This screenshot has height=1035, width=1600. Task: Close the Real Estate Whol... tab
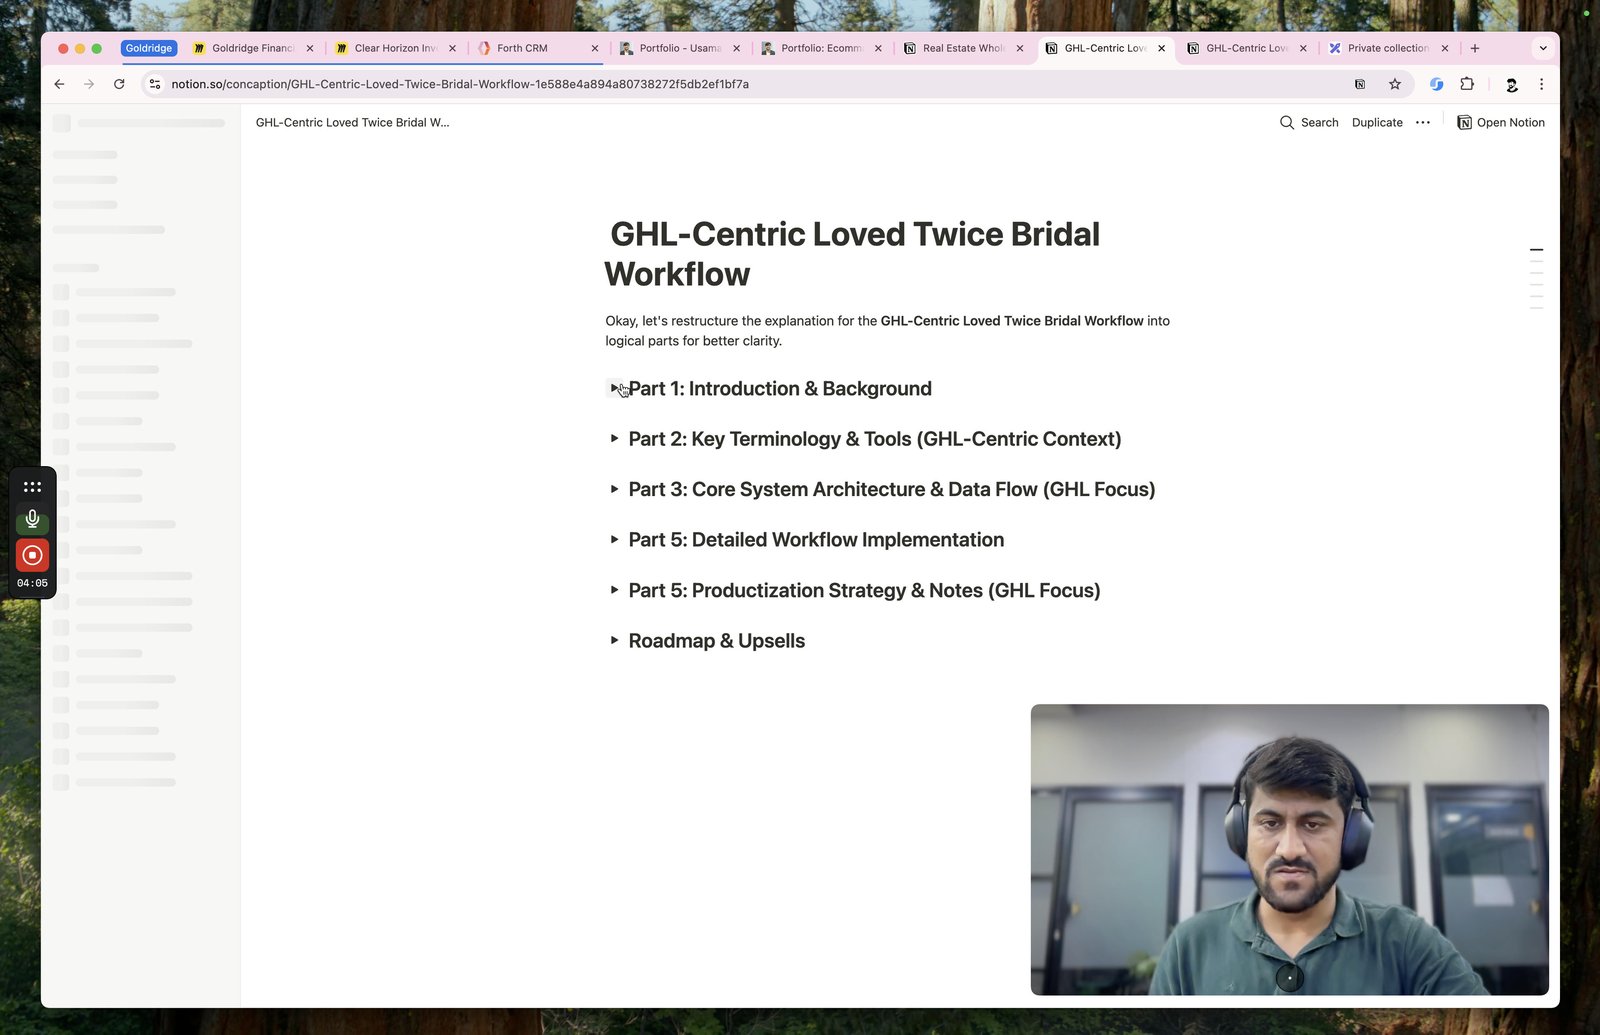[x=1020, y=48]
